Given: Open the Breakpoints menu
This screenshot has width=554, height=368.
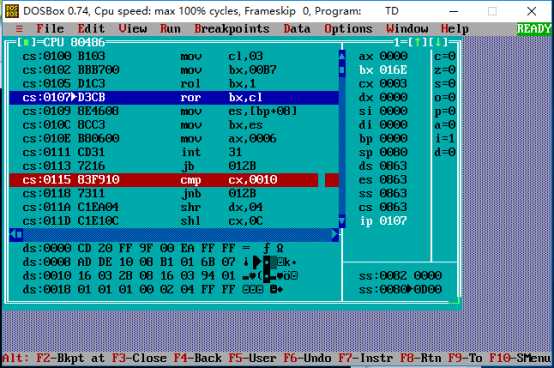Looking at the screenshot, I should click(232, 29).
